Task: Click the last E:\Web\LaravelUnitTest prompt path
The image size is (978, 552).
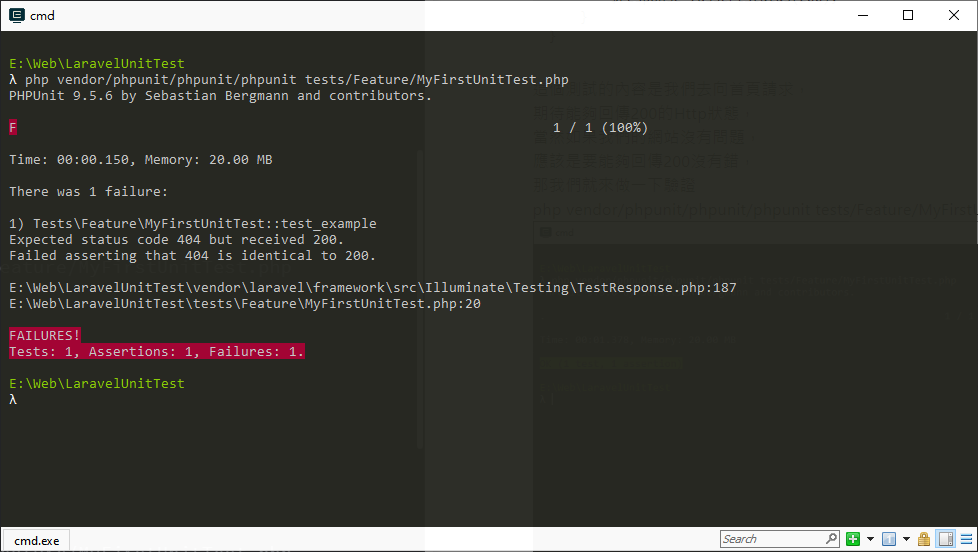Action: tap(97, 384)
